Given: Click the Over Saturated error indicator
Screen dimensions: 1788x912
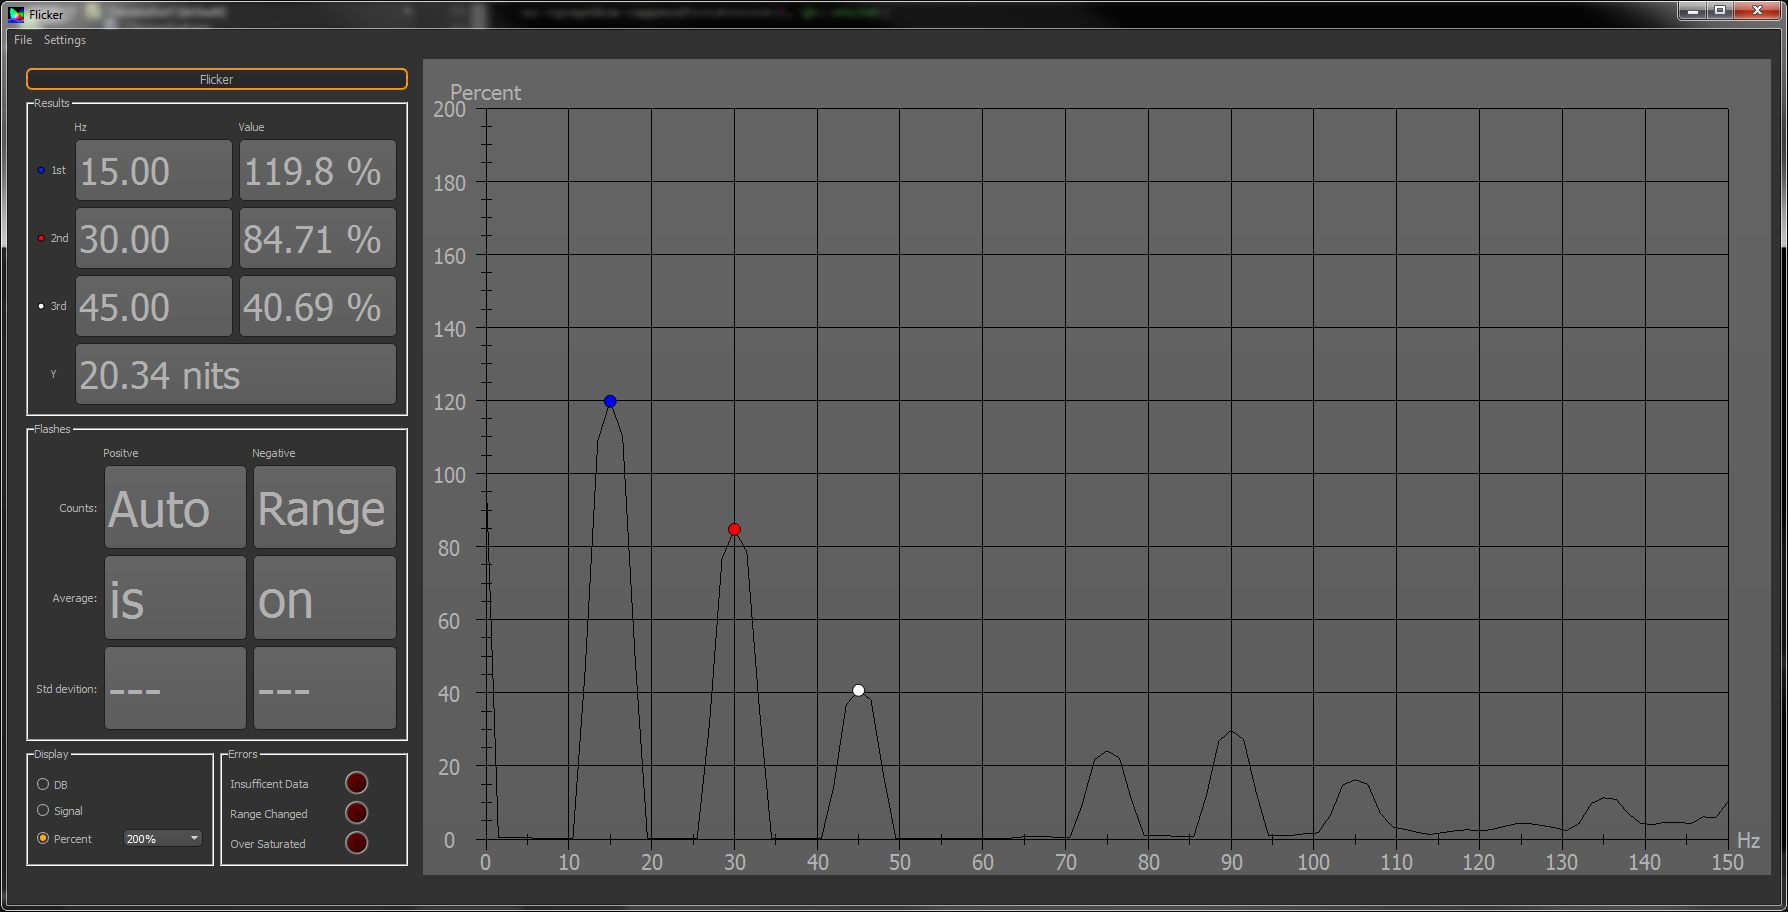Looking at the screenshot, I should coord(357,843).
